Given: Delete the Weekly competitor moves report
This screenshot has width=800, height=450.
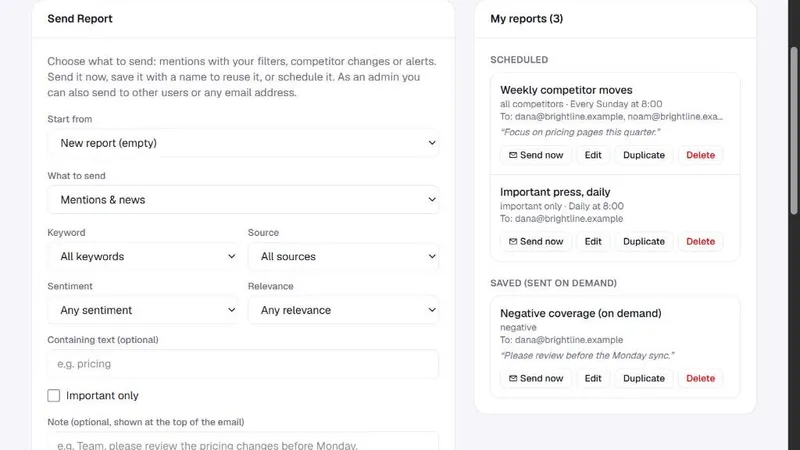Looking at the screenshot, I should [701, 155].
